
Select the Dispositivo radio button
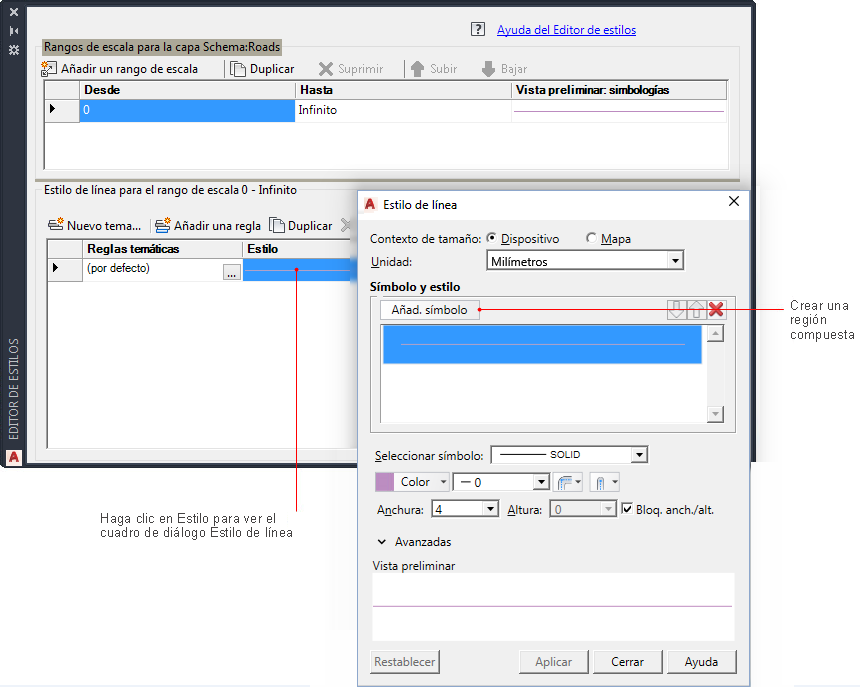coord(492,238)
